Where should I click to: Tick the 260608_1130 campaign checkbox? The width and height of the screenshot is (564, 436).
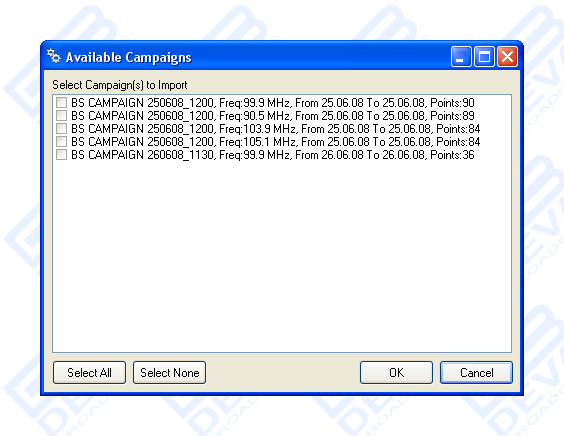pyautogui.click(x=62, y=155)
